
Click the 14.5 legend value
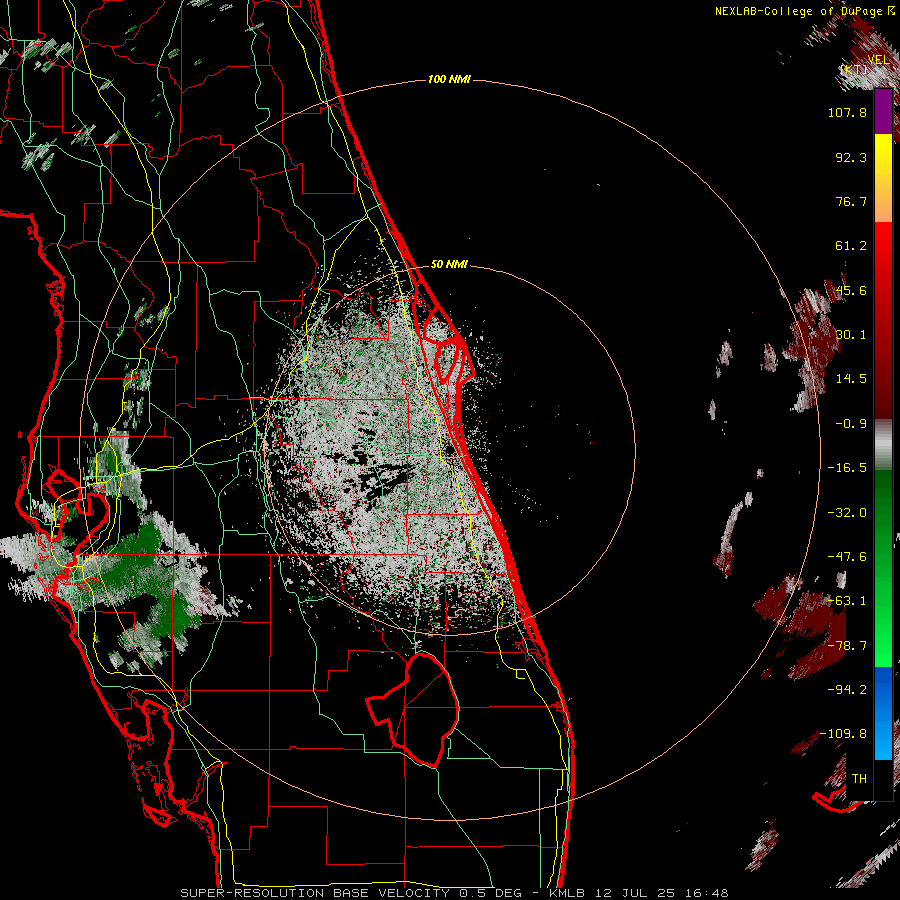point(851,379)
